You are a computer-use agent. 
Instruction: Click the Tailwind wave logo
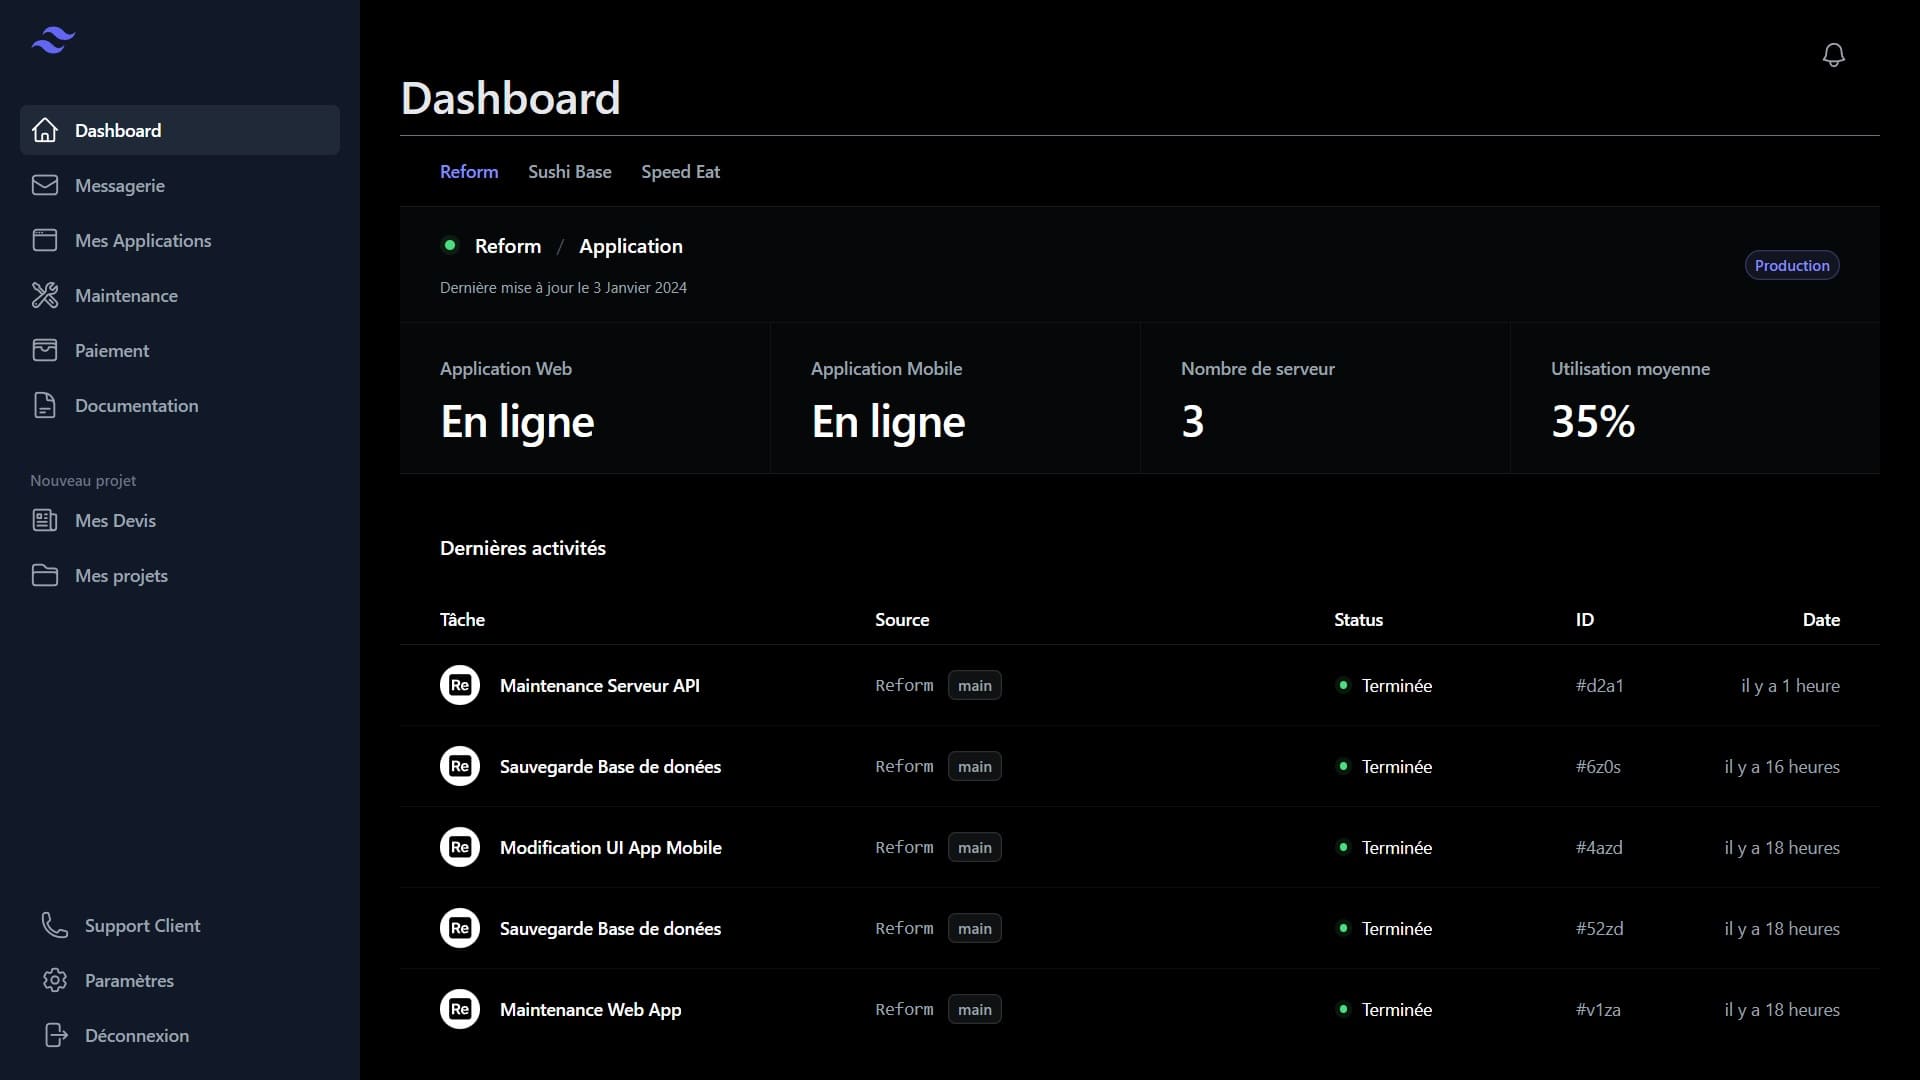tap(53, 40)
